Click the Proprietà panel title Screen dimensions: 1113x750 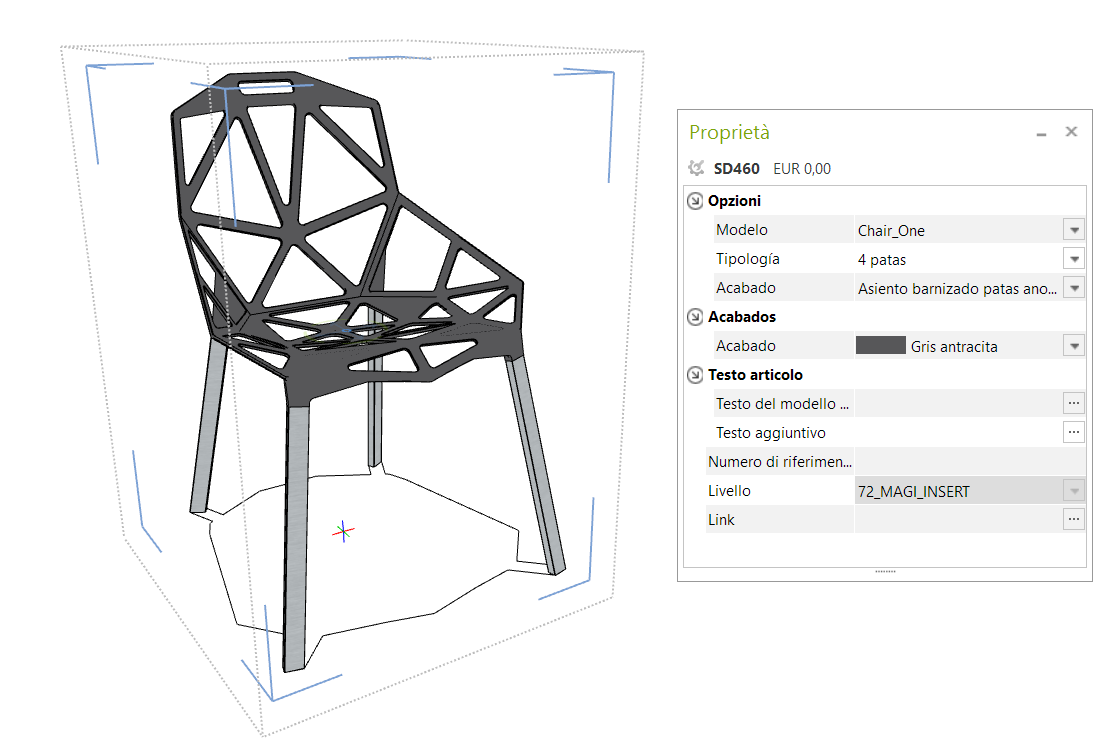(729, 133)
